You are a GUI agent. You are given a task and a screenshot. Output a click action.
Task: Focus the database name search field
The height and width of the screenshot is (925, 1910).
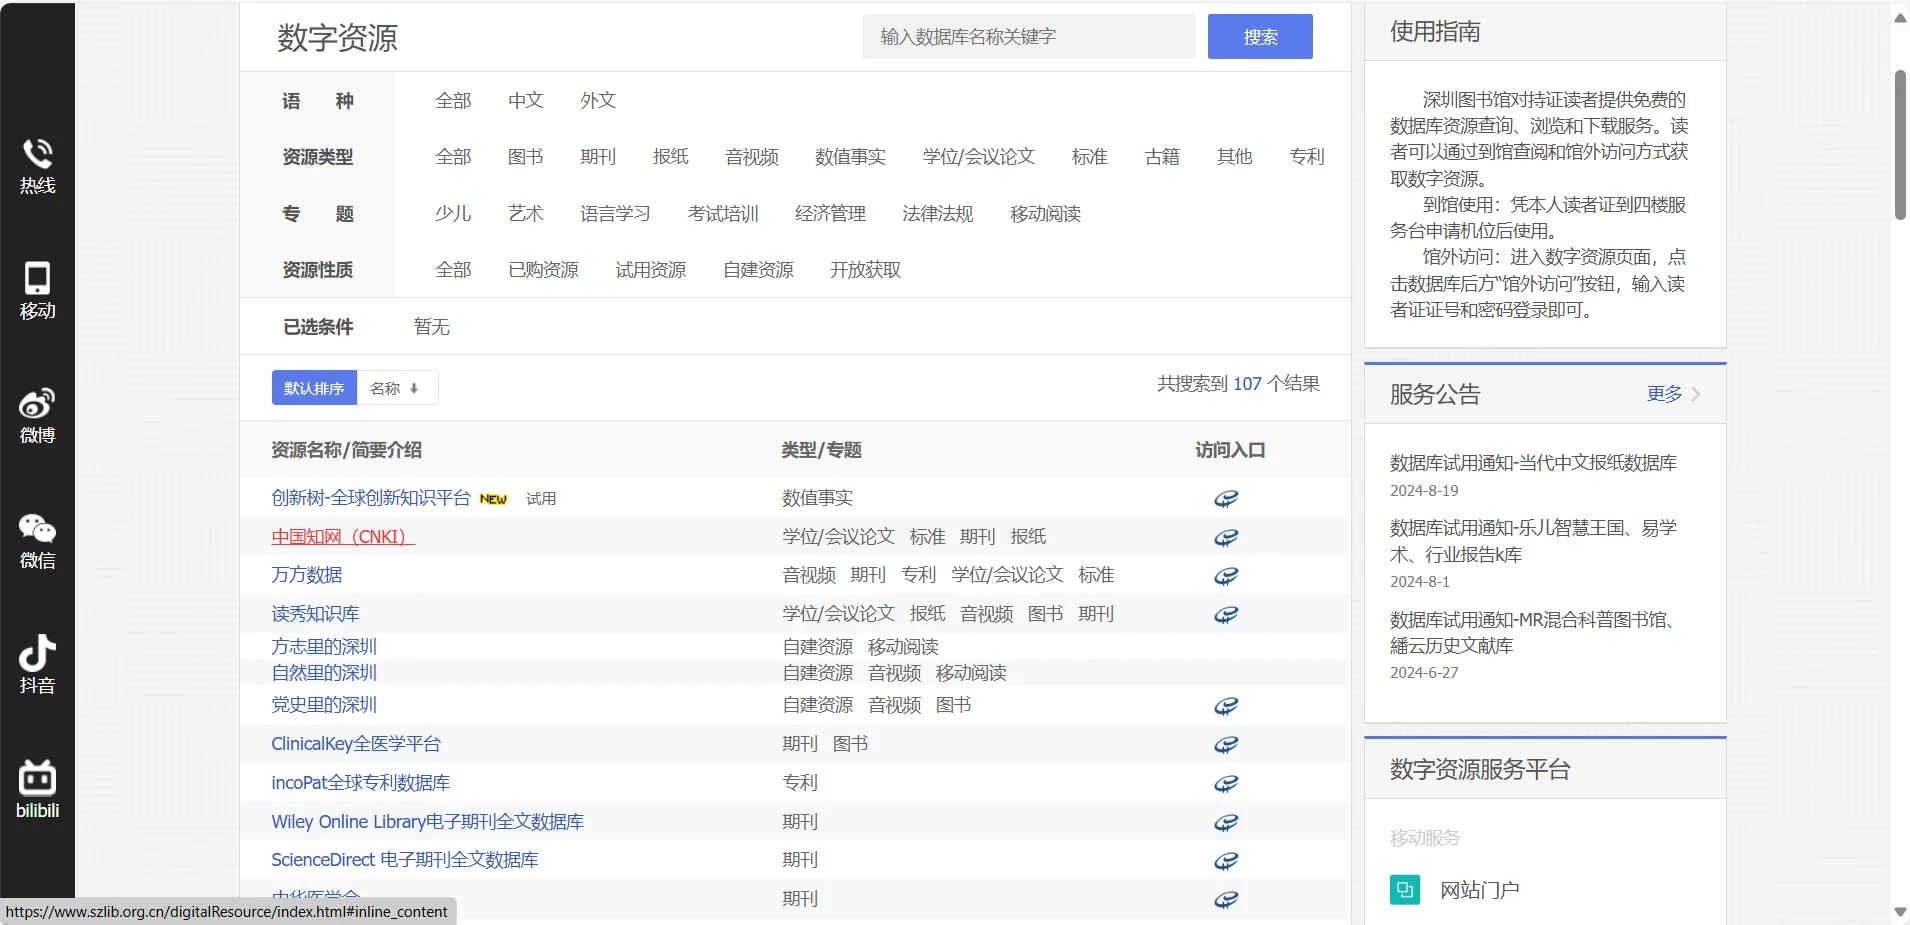1029,37
